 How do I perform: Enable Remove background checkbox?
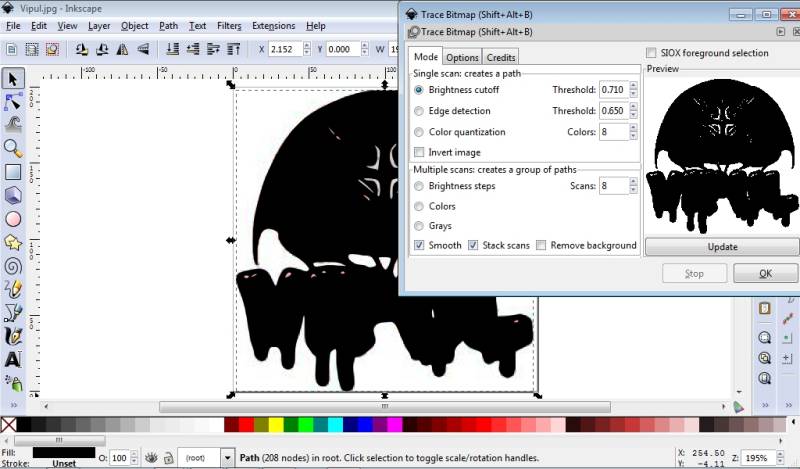541,245
